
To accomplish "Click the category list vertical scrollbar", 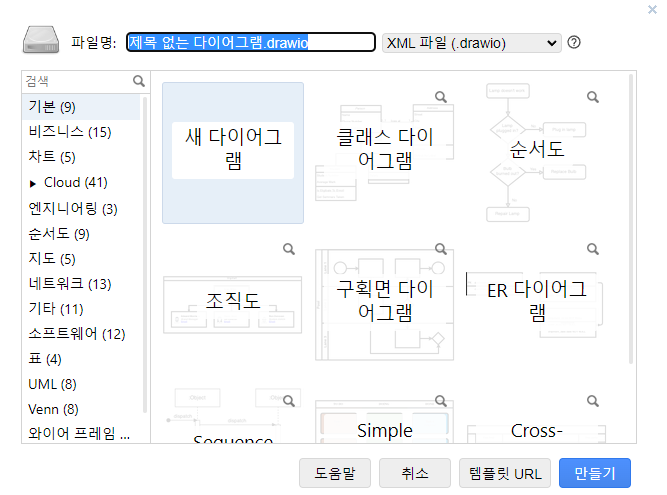I will (x=145, y=255).
